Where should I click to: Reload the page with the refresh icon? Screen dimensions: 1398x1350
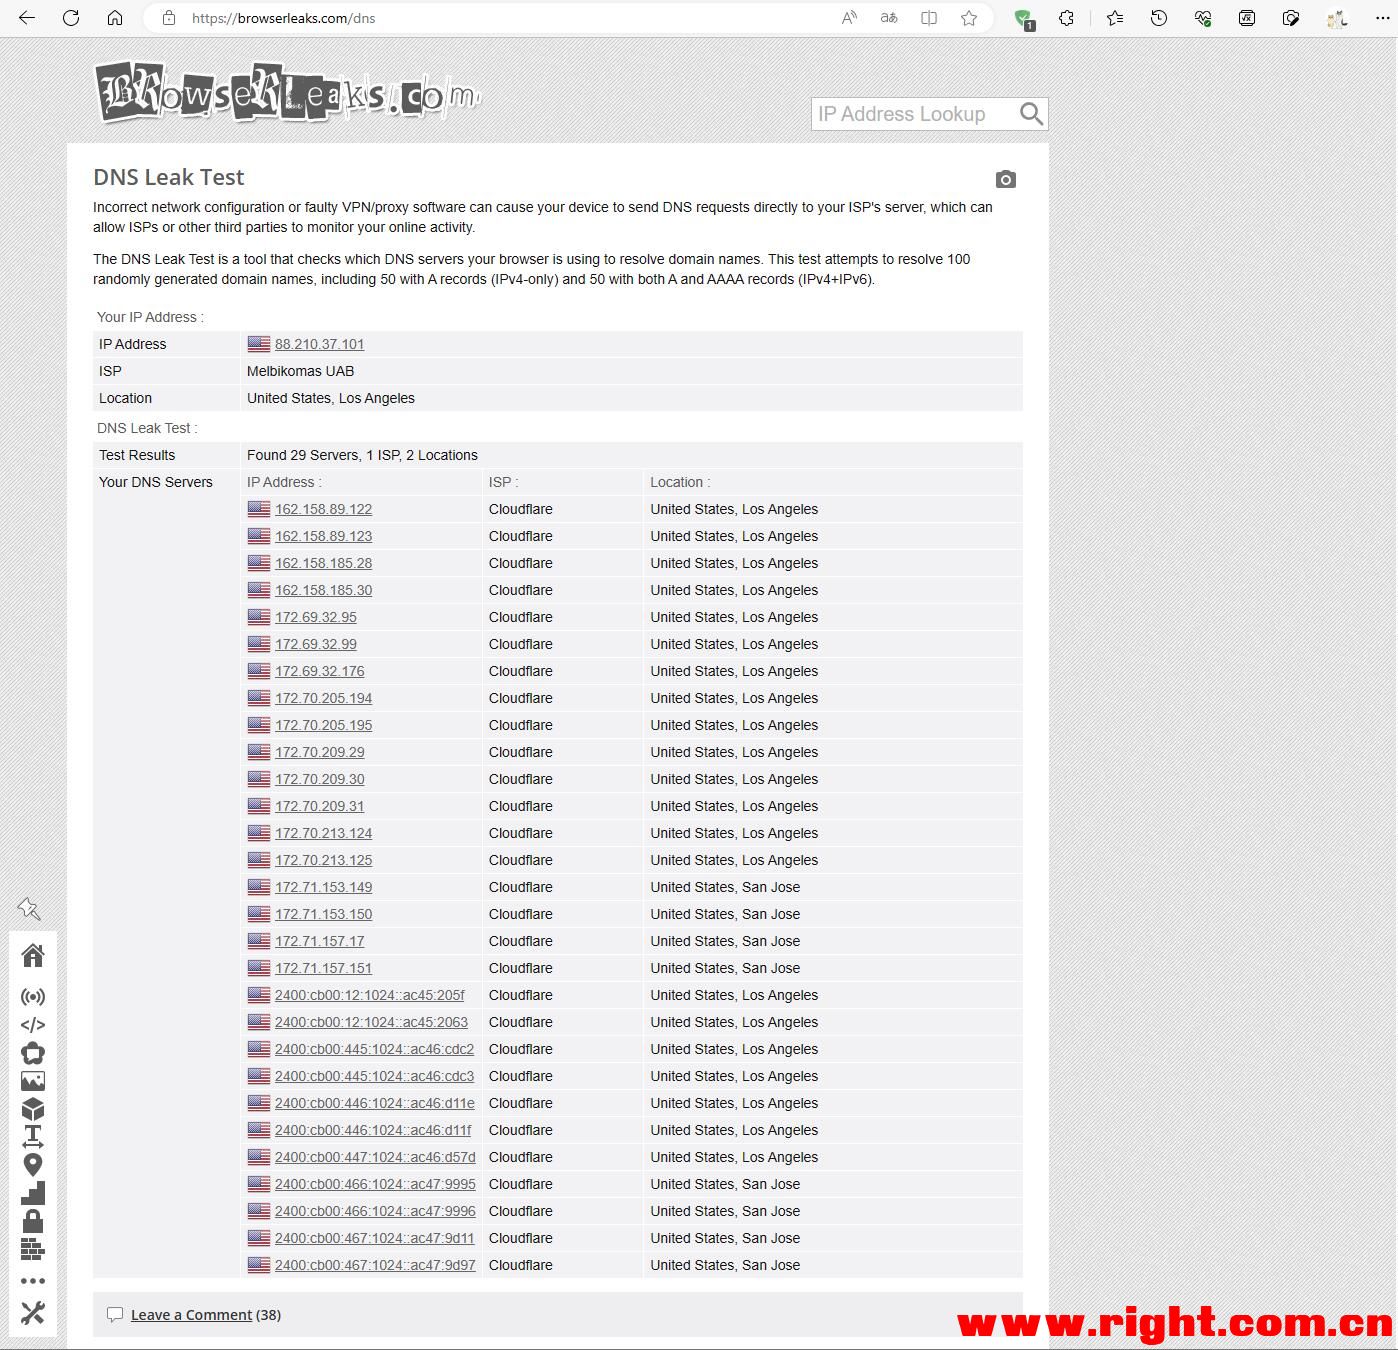(71, 18)
